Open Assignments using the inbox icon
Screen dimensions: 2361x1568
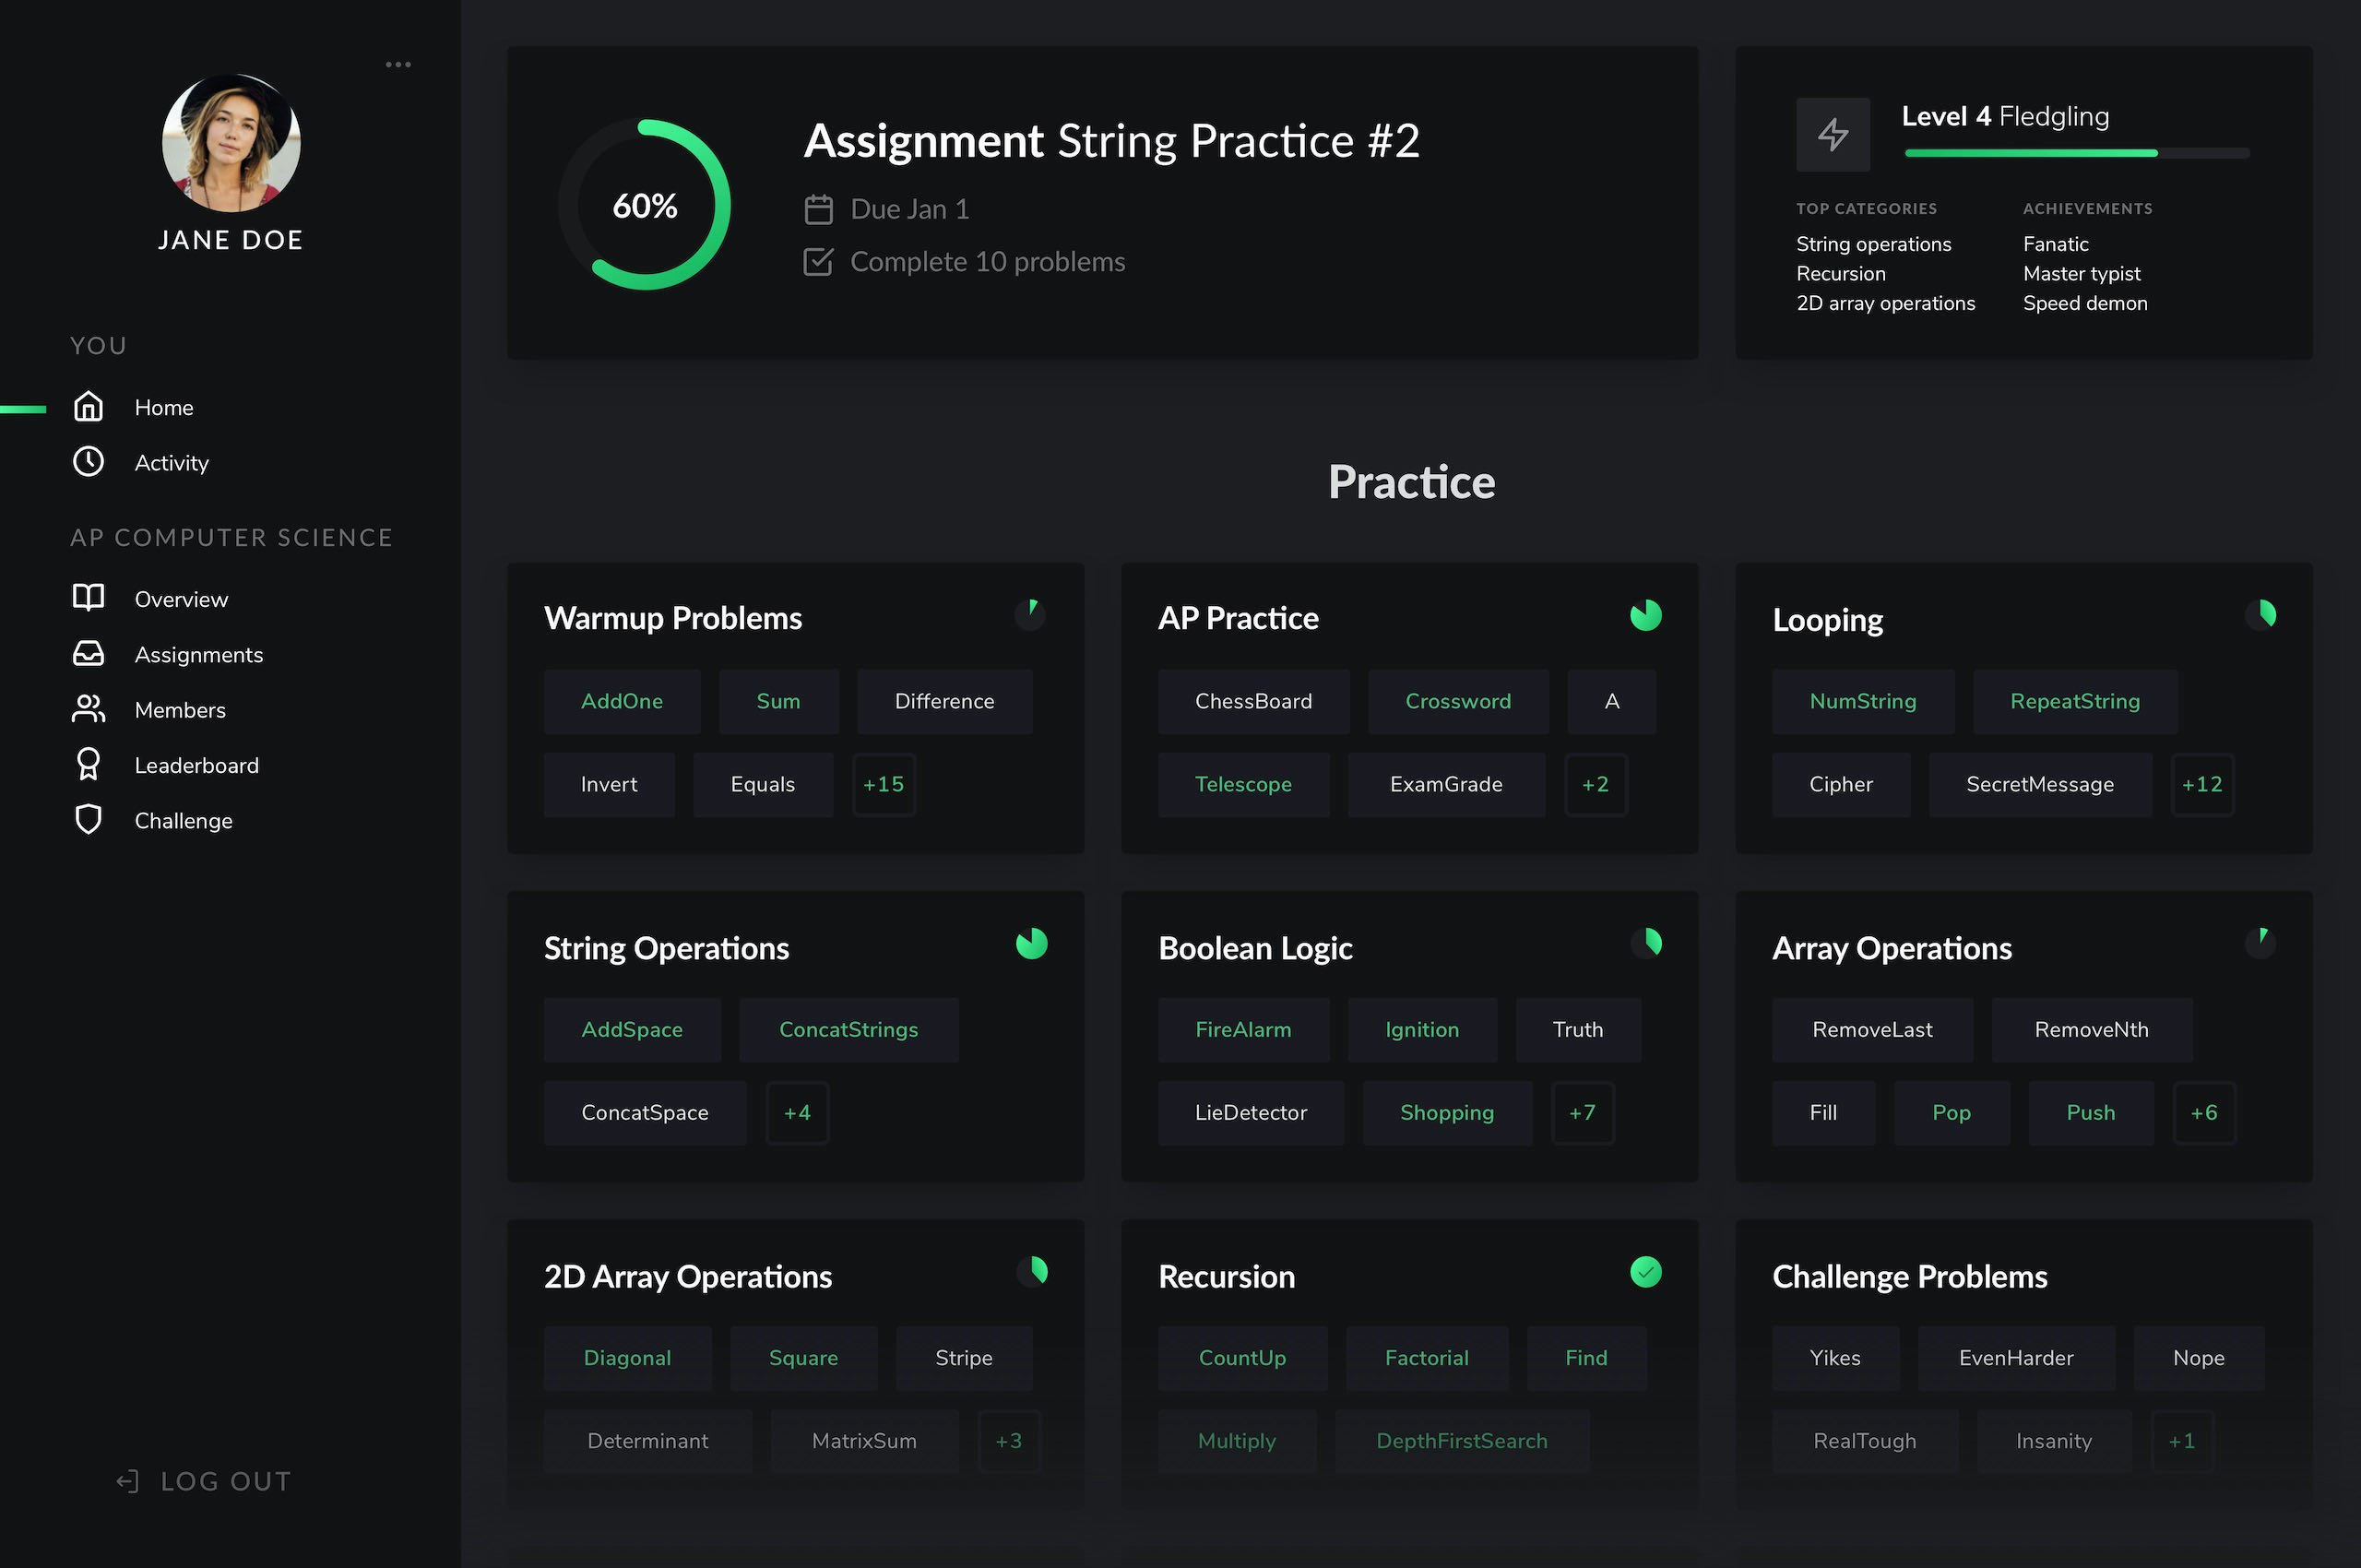click(88, 653)
